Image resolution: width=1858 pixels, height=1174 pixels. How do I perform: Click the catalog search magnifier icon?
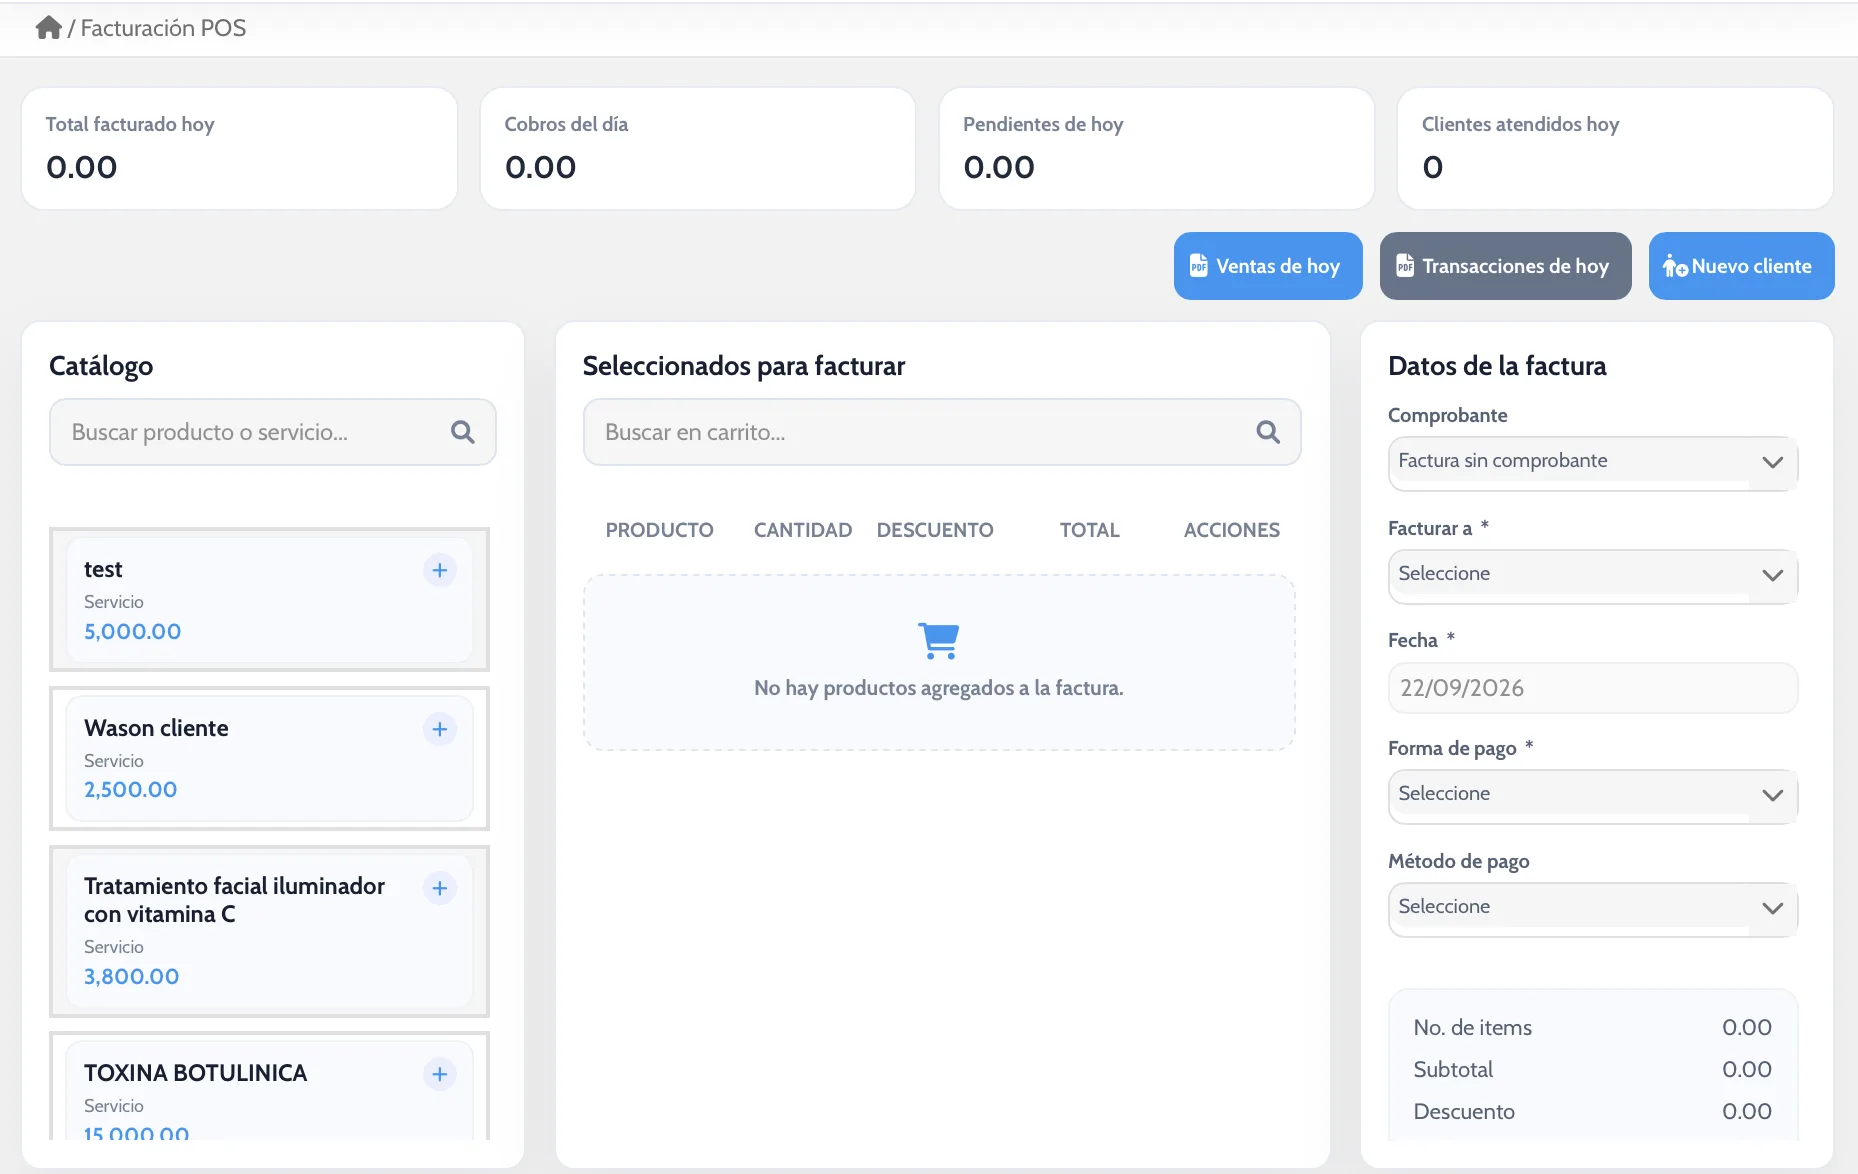click(462, 432)
